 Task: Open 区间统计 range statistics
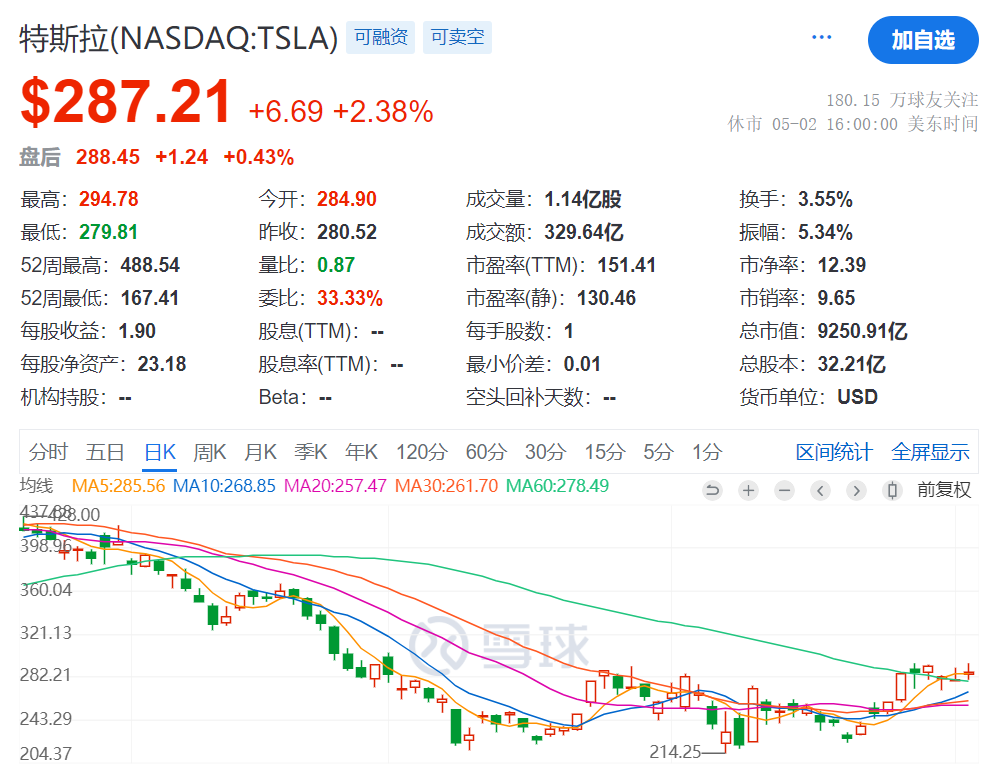[x=834, y=452]
